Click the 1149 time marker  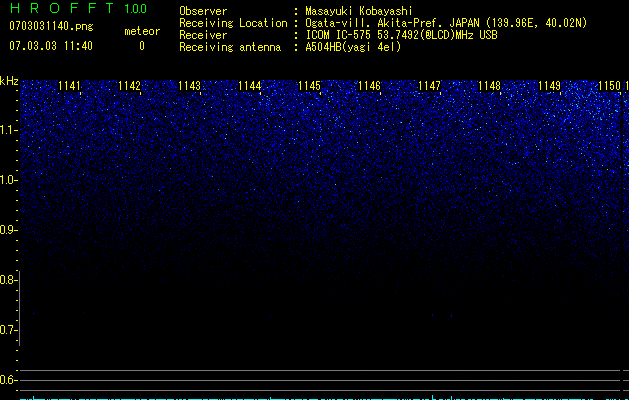pyautogui.click(x=549, y=86)
